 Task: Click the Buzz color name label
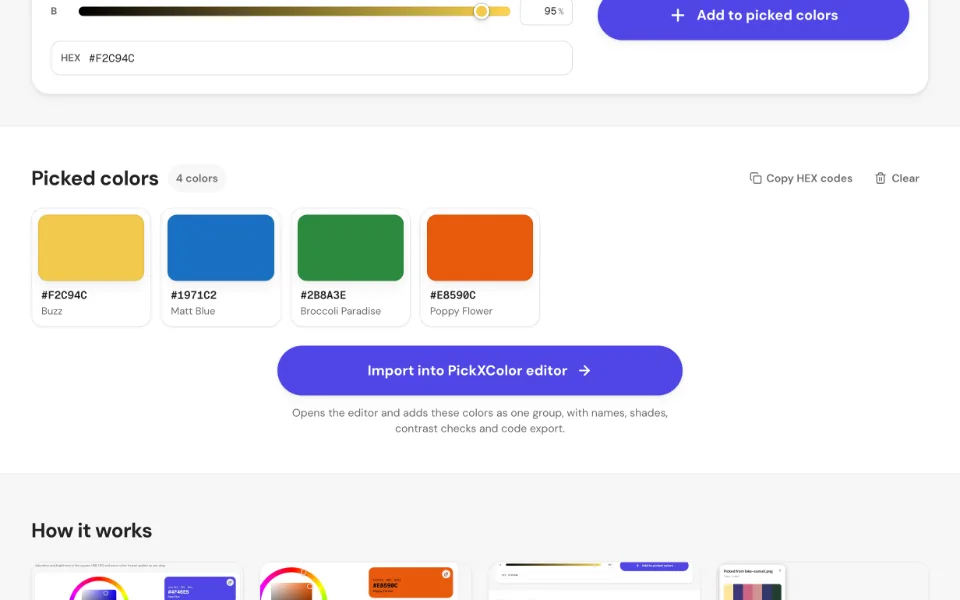pyautogui.click(x=52, y=311)
